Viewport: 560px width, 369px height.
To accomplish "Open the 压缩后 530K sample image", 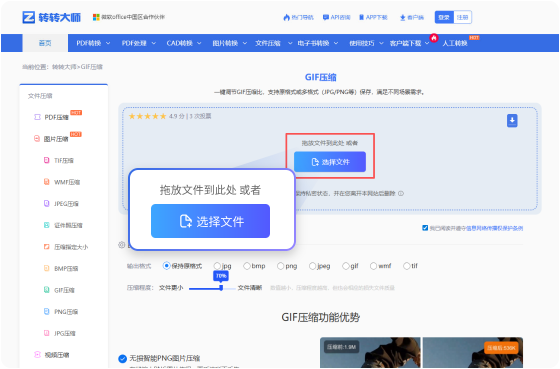I will tap(473, 352).
